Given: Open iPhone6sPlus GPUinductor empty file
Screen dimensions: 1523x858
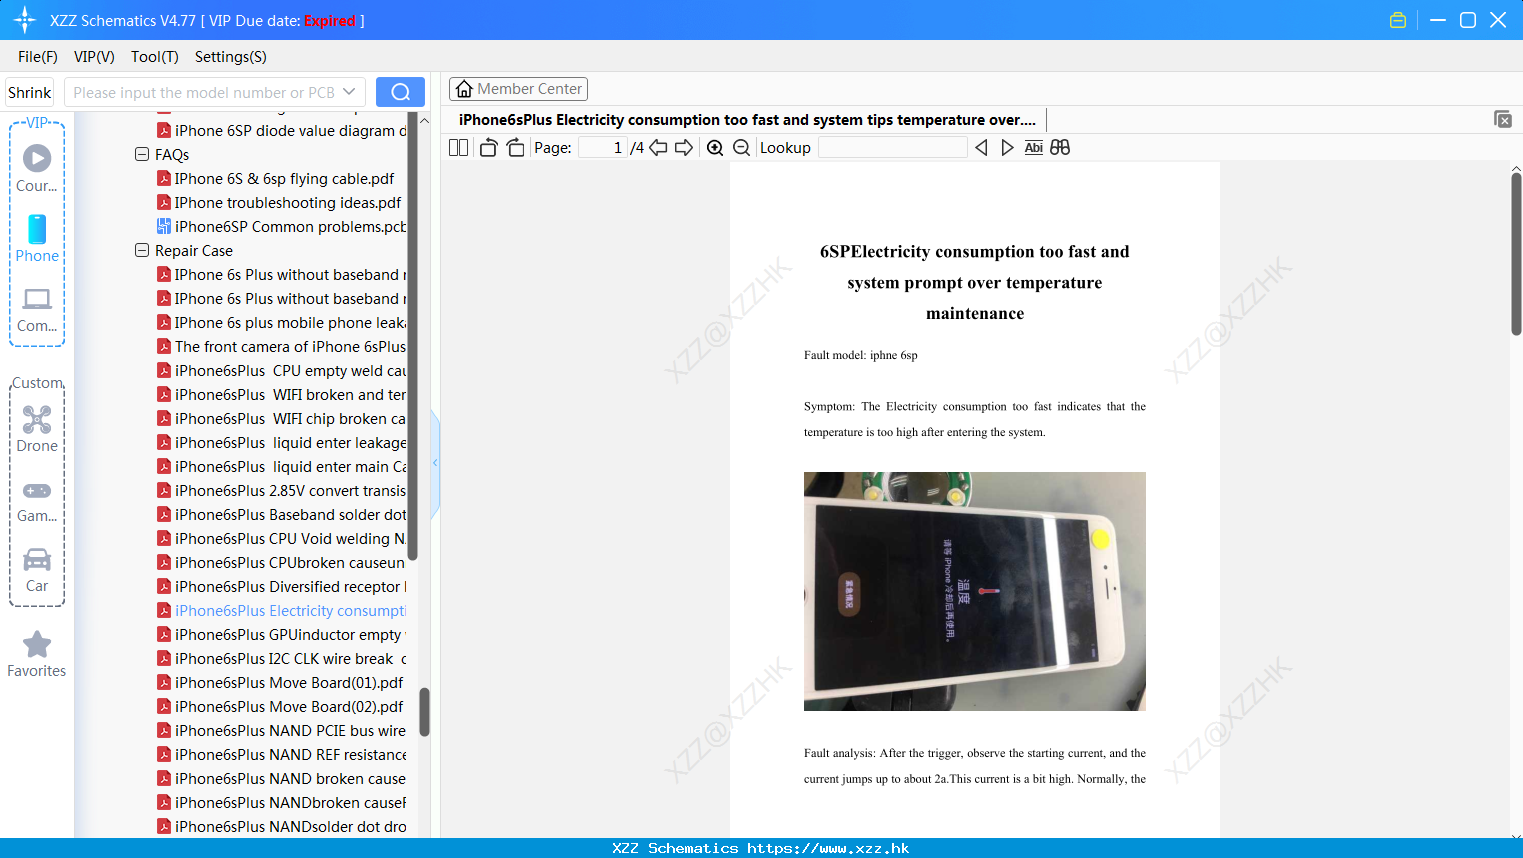Looking at the screenshot, I should tap(282, 634).
